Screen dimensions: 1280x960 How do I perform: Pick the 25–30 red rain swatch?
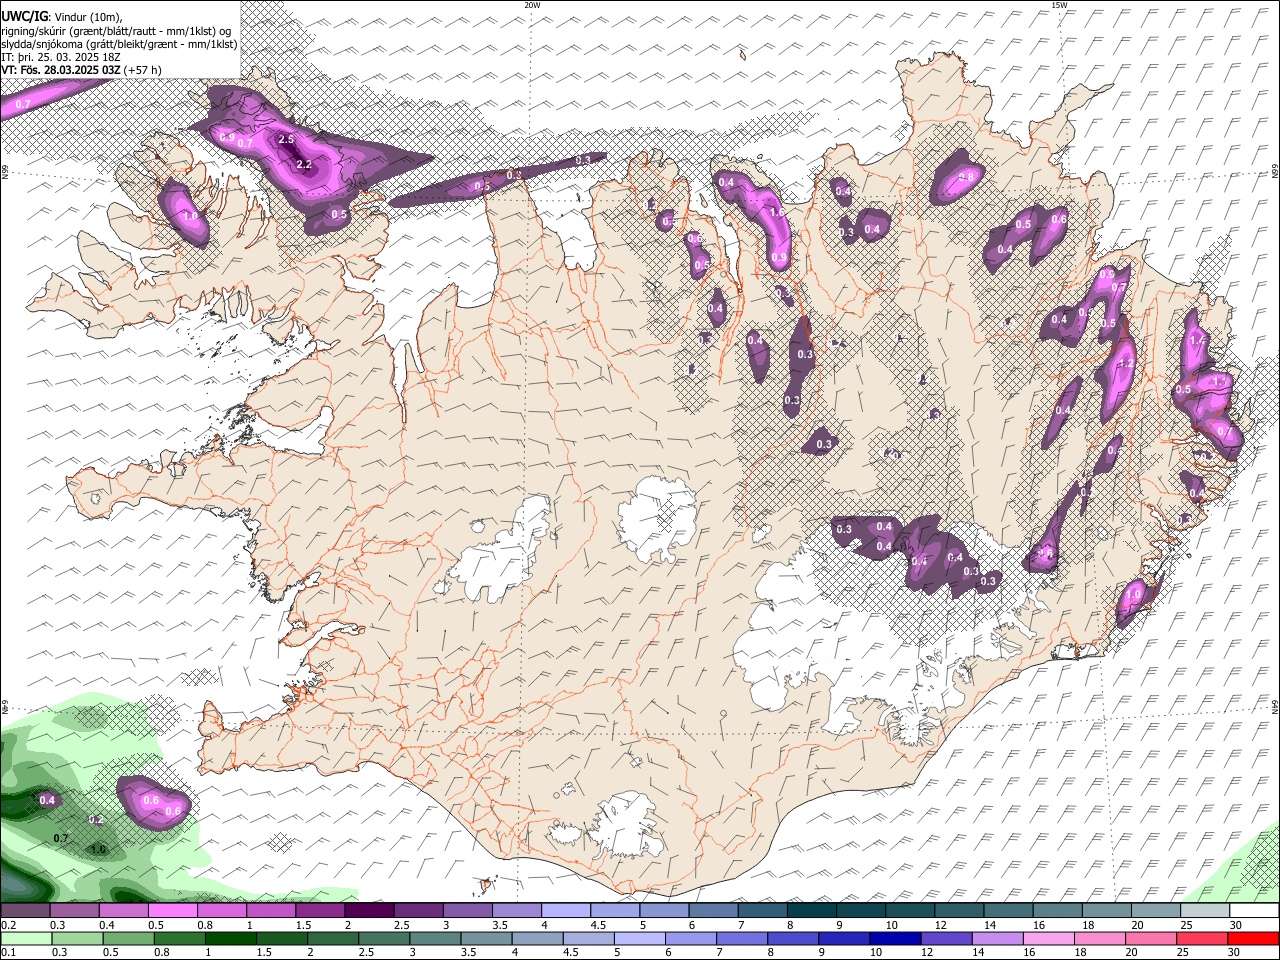tap(1201, 938)
